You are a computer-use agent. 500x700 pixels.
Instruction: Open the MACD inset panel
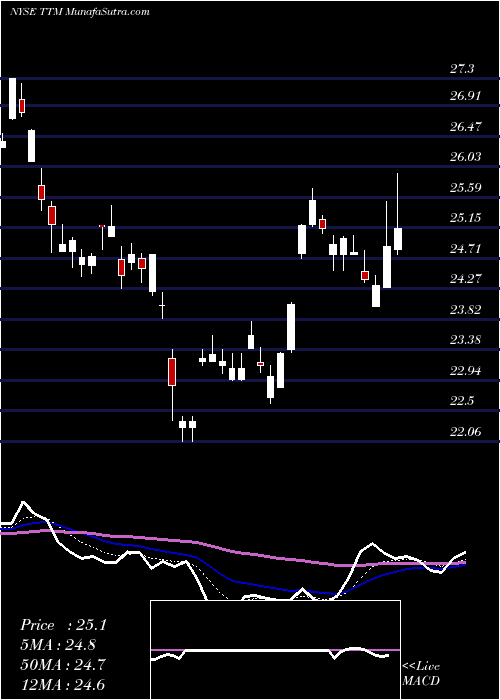[275, 650]
